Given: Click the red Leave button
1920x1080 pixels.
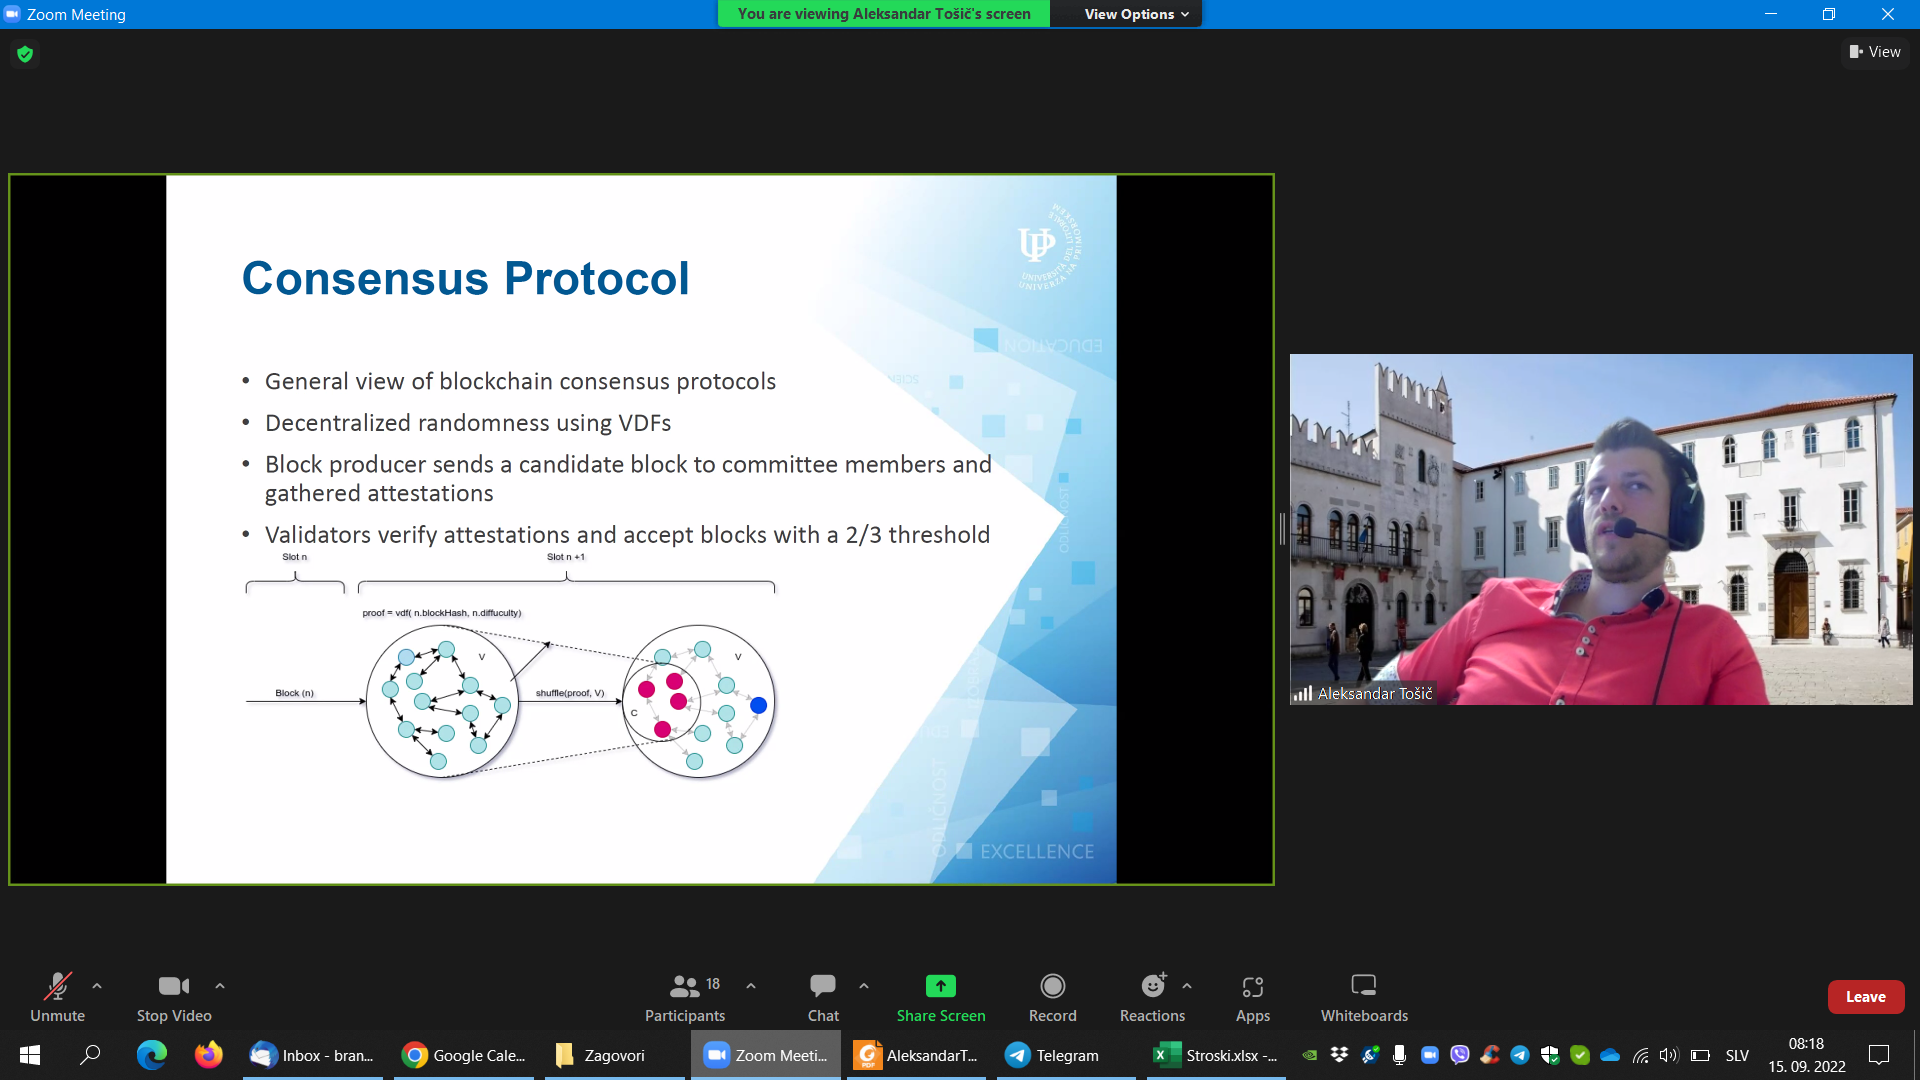Looking at the screenshot, I should [x=1865, y=997].
